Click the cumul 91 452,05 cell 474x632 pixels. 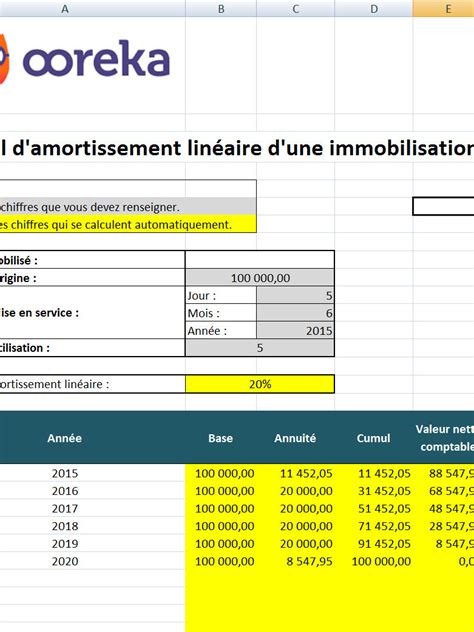[374, 543]
